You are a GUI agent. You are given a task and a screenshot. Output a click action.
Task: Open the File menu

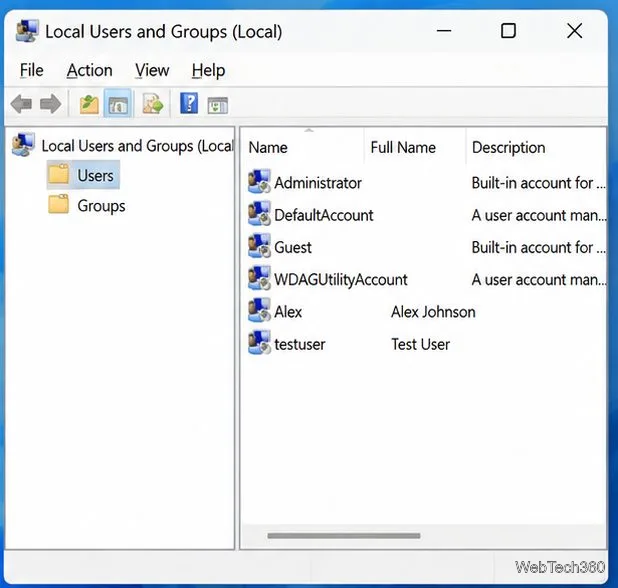click(32, 71)
